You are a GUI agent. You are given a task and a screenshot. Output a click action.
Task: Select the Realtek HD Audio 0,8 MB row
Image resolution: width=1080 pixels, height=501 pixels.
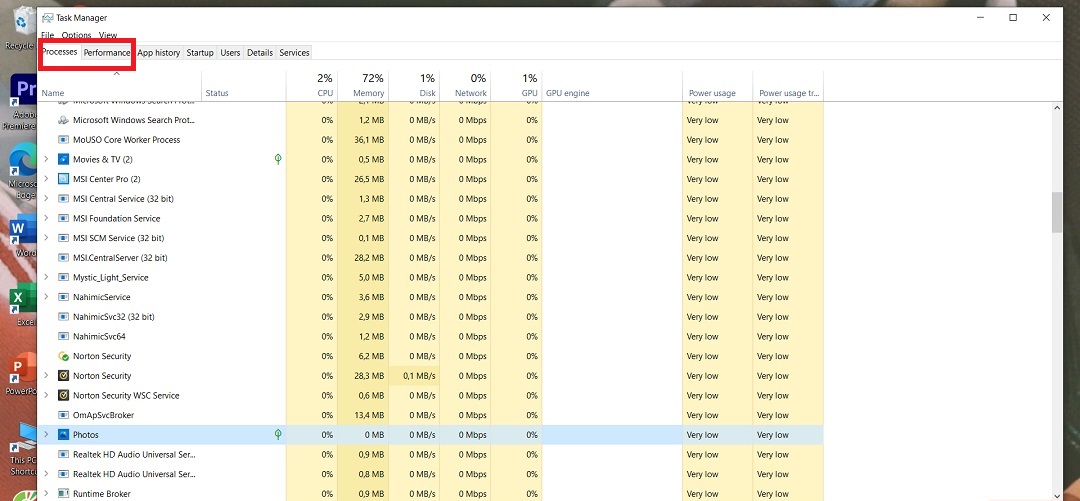click(x=430, y=474)
